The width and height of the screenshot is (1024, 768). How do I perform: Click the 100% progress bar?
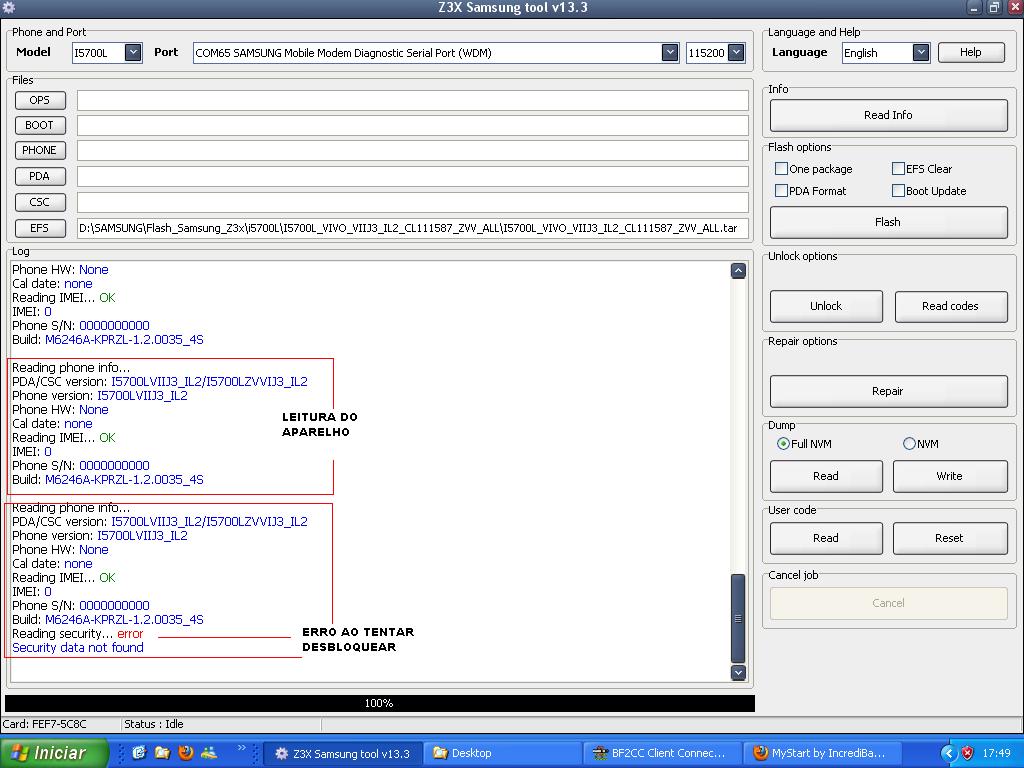point(379,703)
